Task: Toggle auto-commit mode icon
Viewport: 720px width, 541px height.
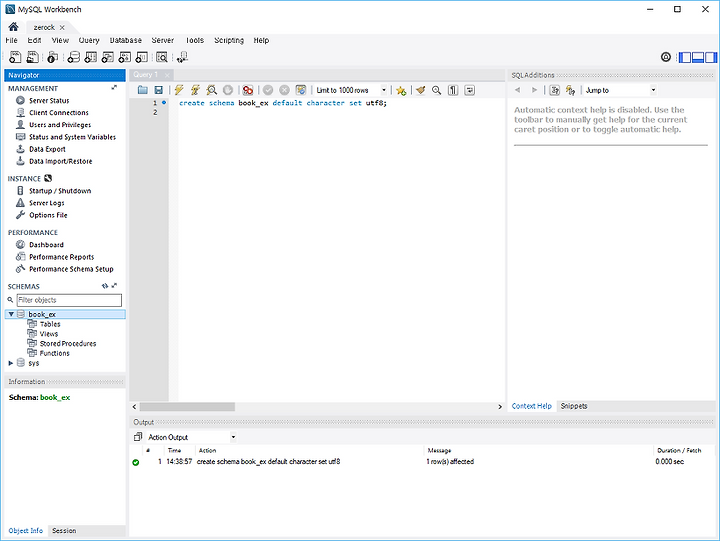Action: point(301,90)
